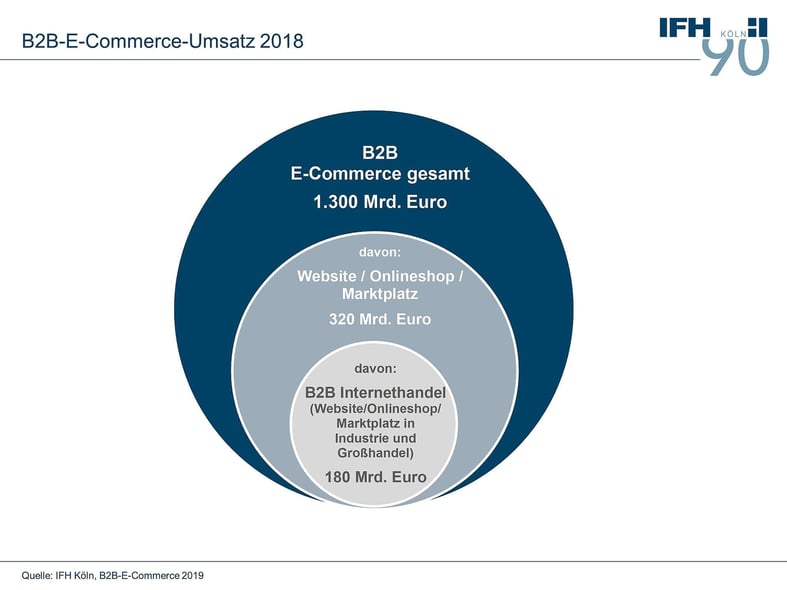Click the 'B2B' heading in outer circle

pos(379,153)
